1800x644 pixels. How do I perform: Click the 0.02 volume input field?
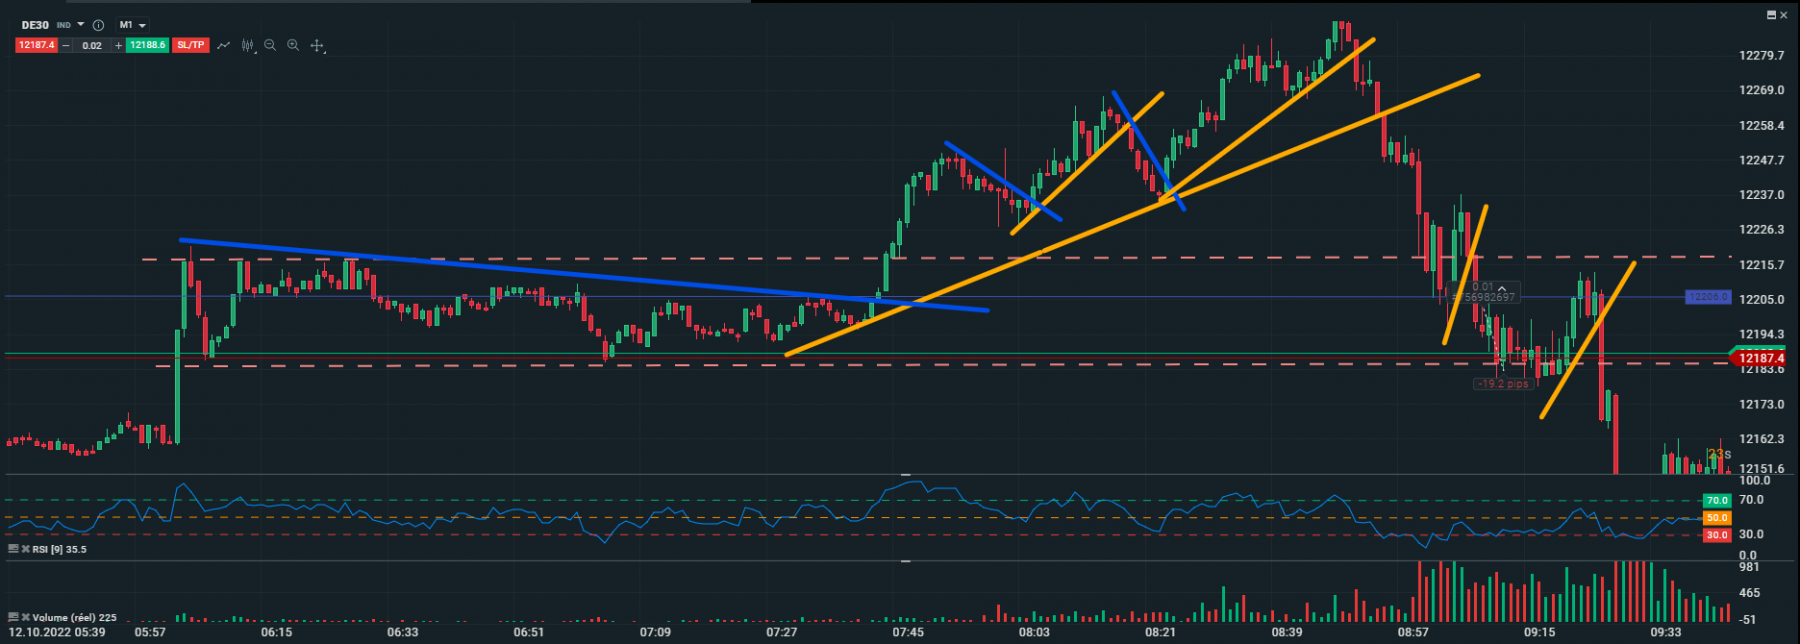(92, 45)
